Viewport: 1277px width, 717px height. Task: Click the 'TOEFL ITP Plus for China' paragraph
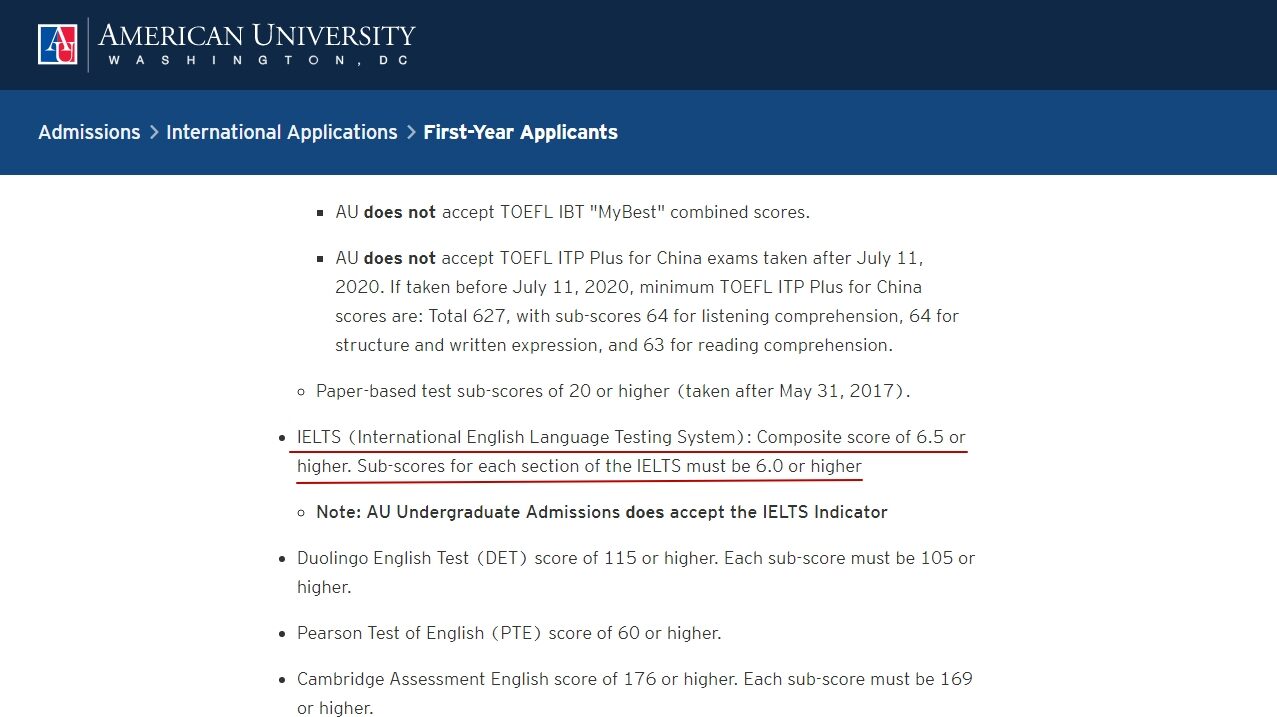click(x=647, y=302)
